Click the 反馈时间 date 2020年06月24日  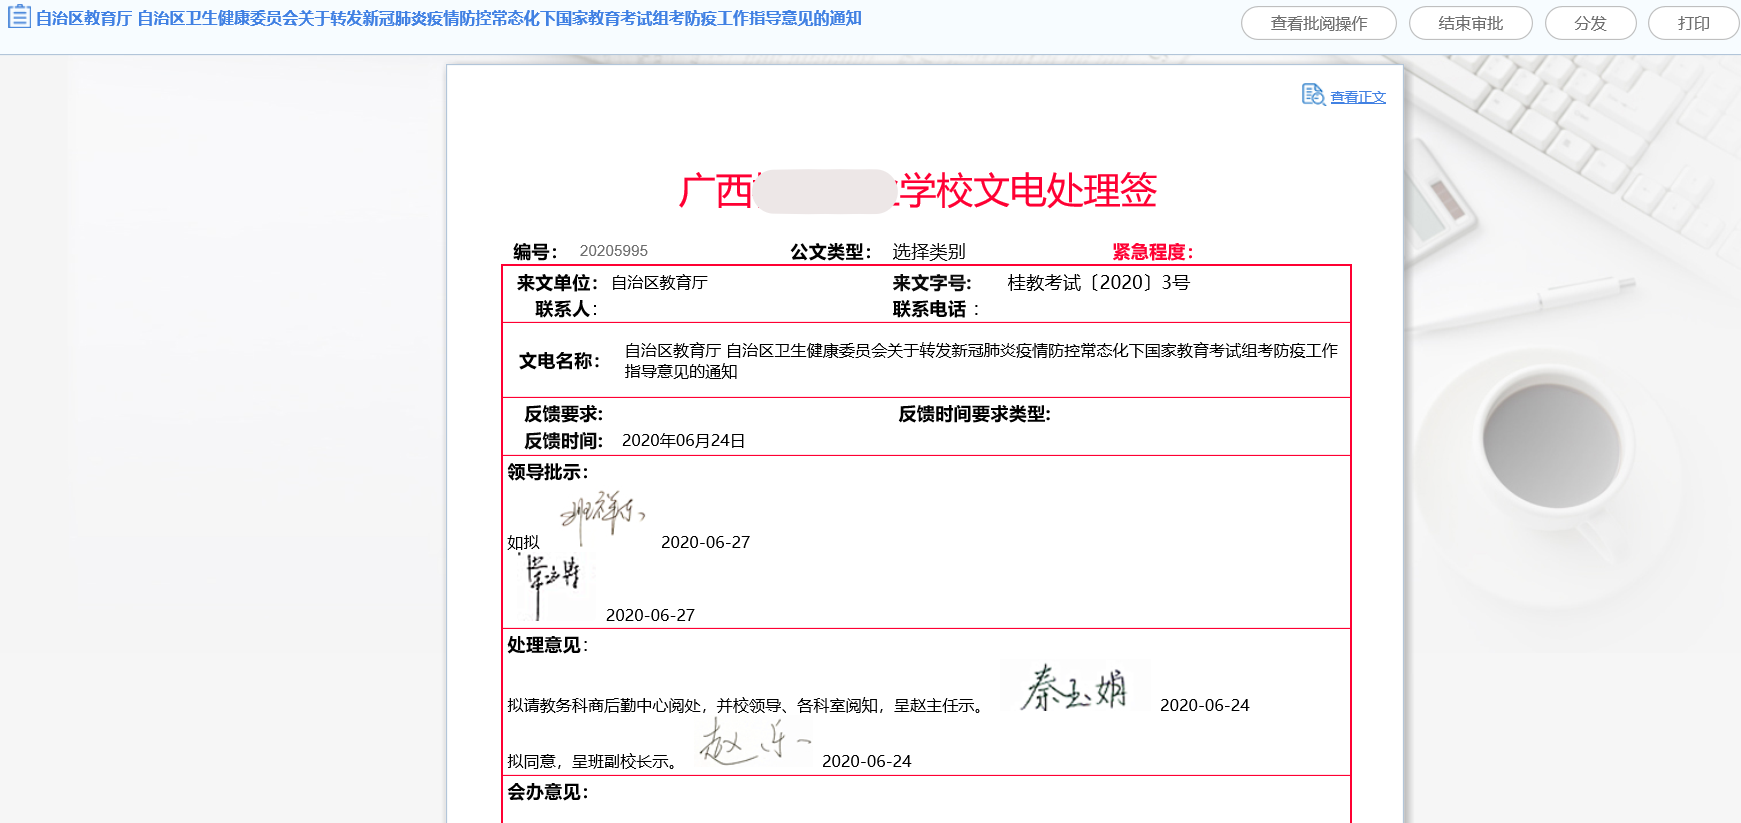click(x=683, y=441)
